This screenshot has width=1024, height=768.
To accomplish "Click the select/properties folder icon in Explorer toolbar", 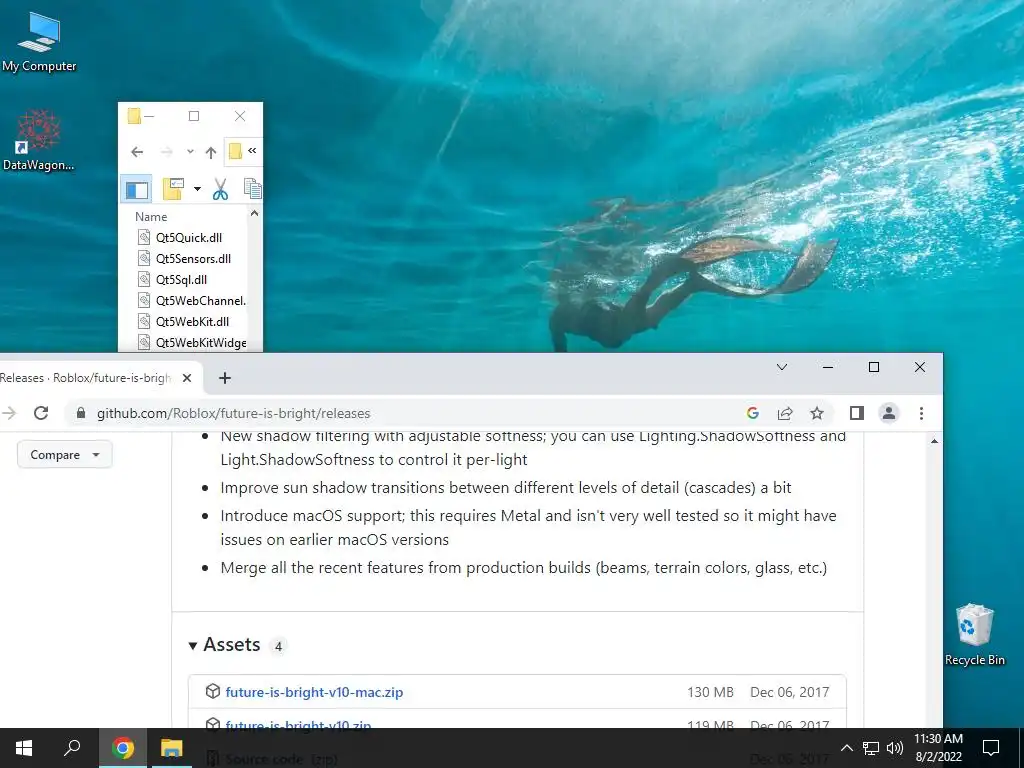I will [173, 189].
